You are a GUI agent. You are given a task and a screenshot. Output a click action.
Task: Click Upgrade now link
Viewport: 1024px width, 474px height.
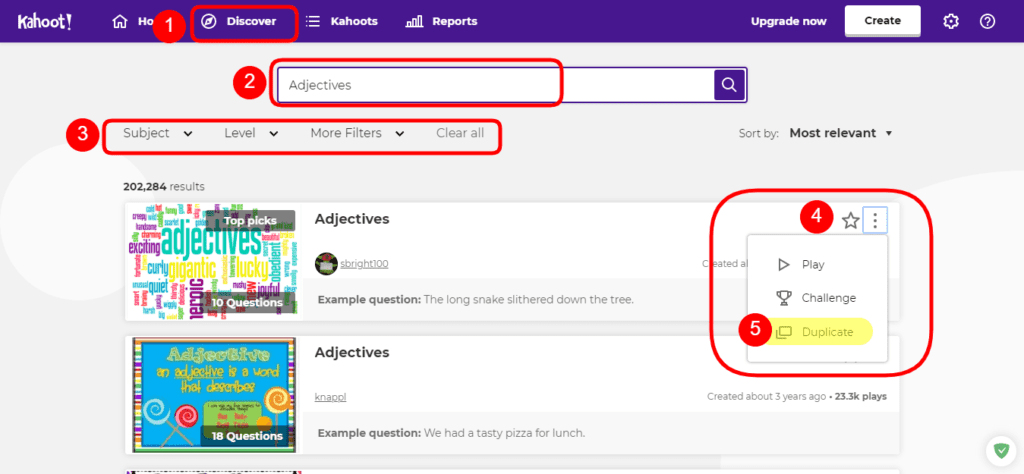point(788,22)
